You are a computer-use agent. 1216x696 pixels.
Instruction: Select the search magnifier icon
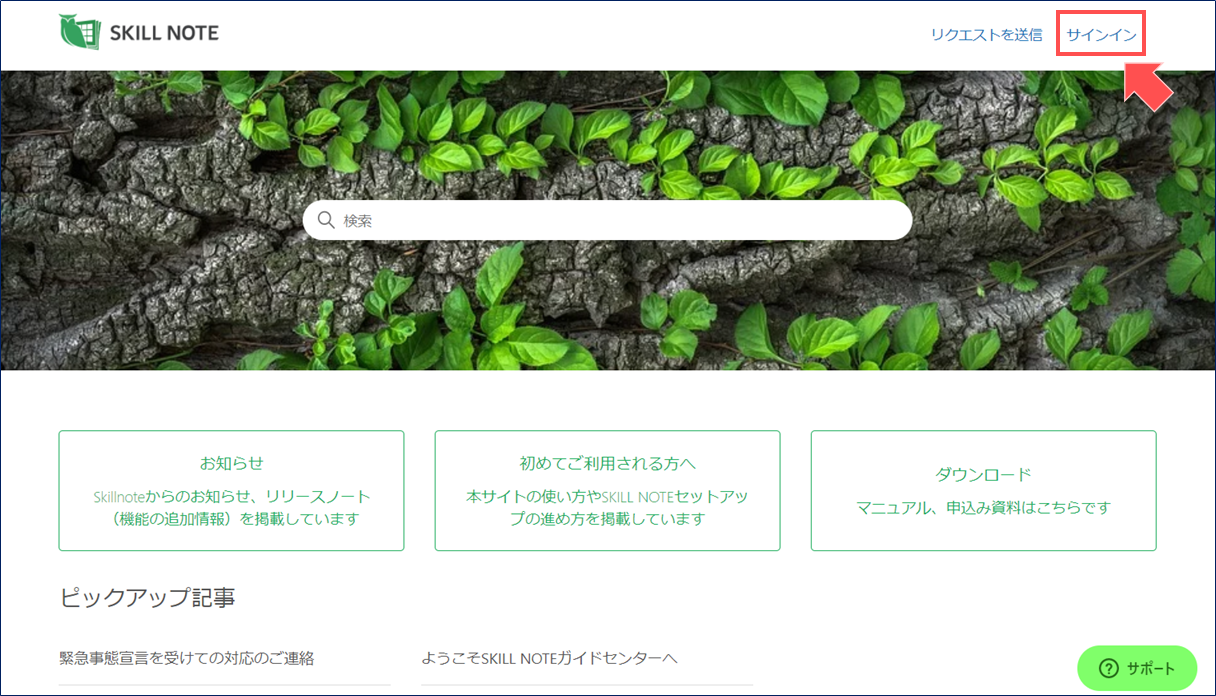point(325,219)
